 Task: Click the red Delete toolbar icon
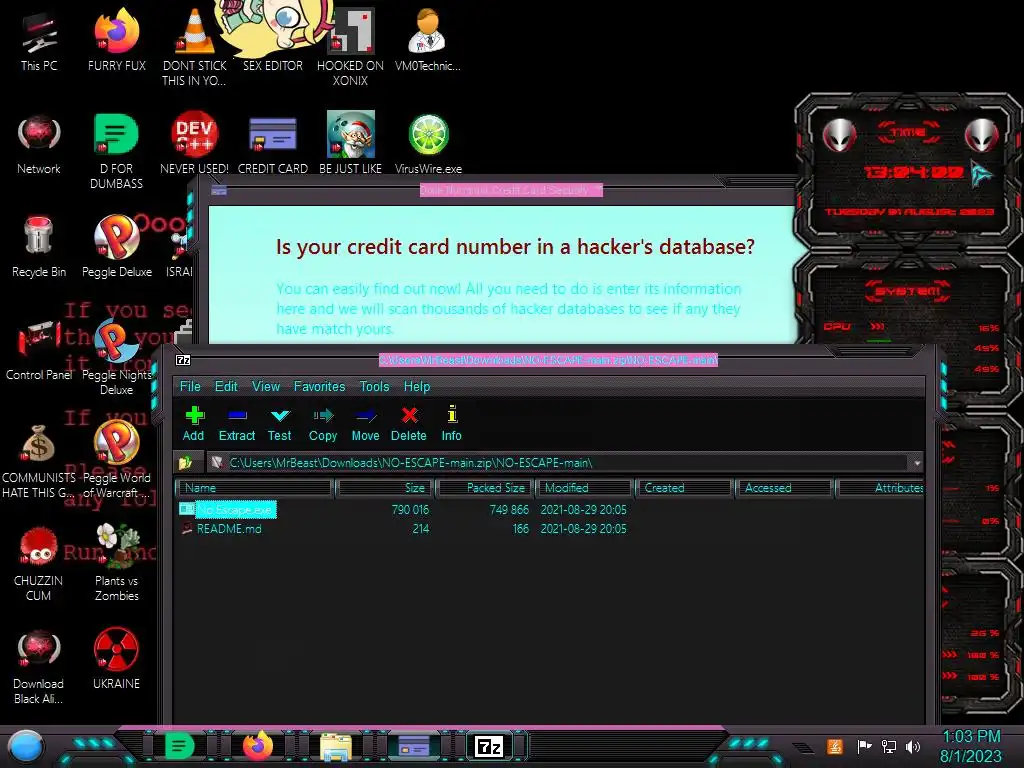click(409, 424)
